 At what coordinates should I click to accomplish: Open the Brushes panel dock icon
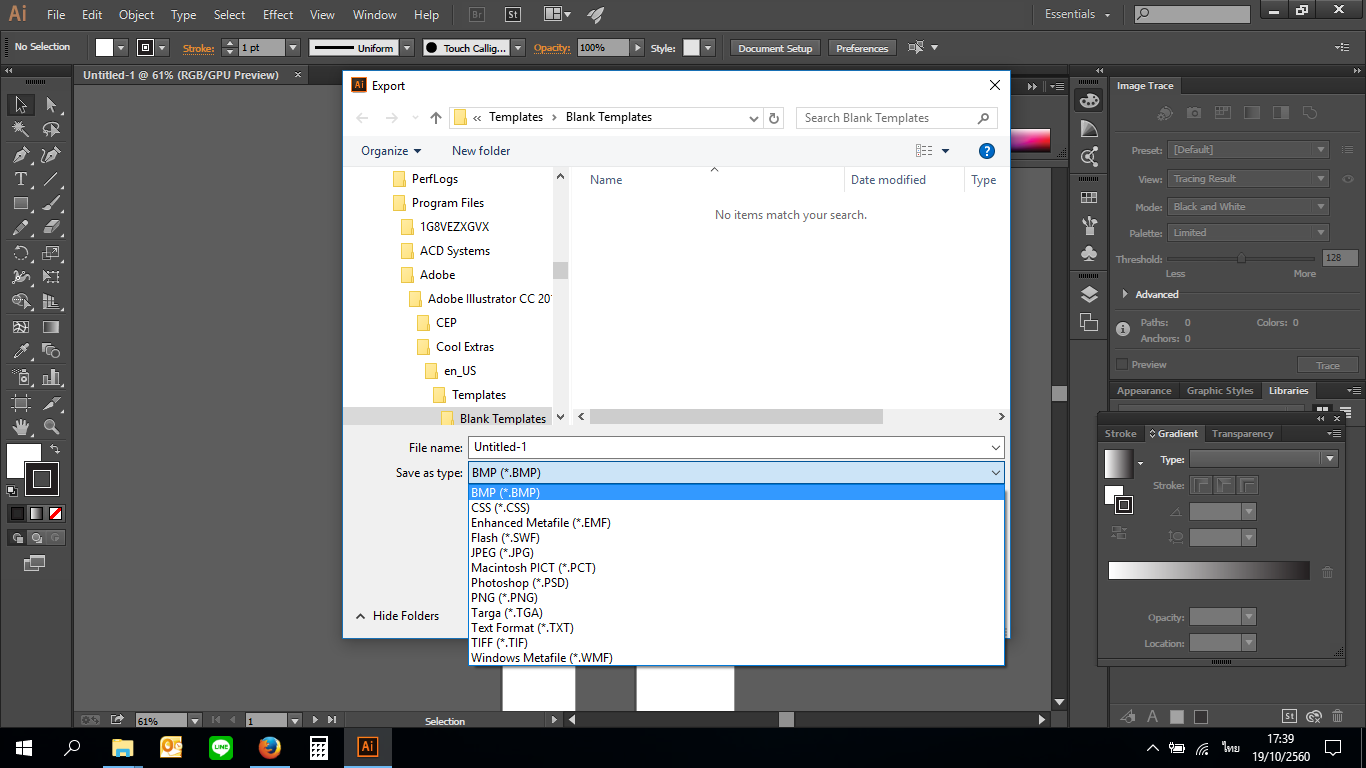(x=1089, y=226)
